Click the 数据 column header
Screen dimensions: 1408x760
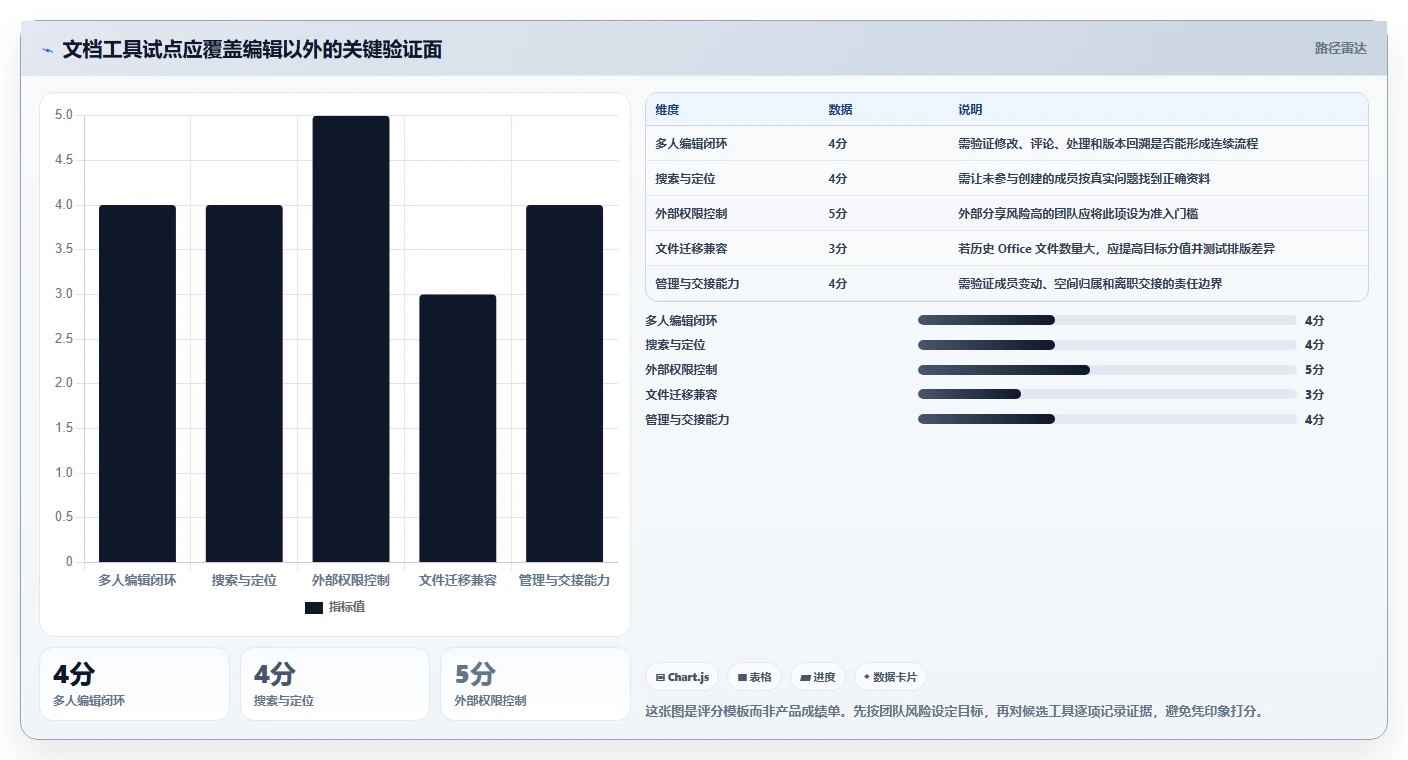(x=840, y=110)
